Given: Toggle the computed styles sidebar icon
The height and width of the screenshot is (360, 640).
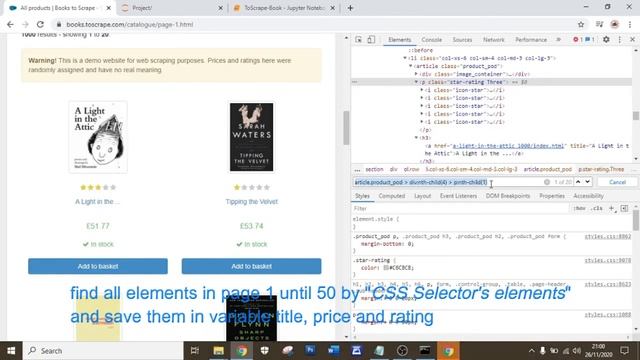Looking at the screenshot, I should click(624, 209).
